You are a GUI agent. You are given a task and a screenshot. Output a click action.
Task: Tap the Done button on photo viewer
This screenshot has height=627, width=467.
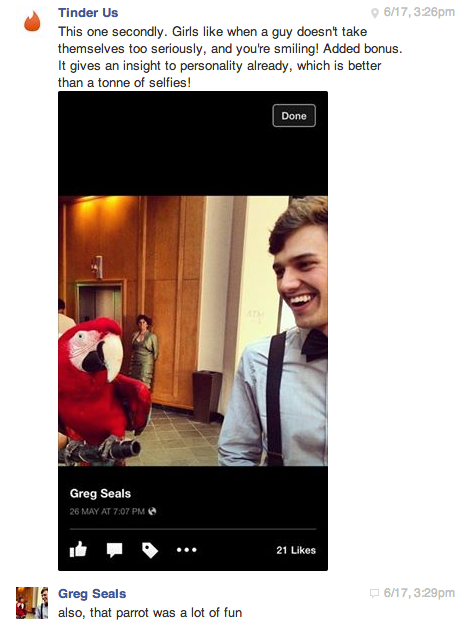[x=294, y=116]
